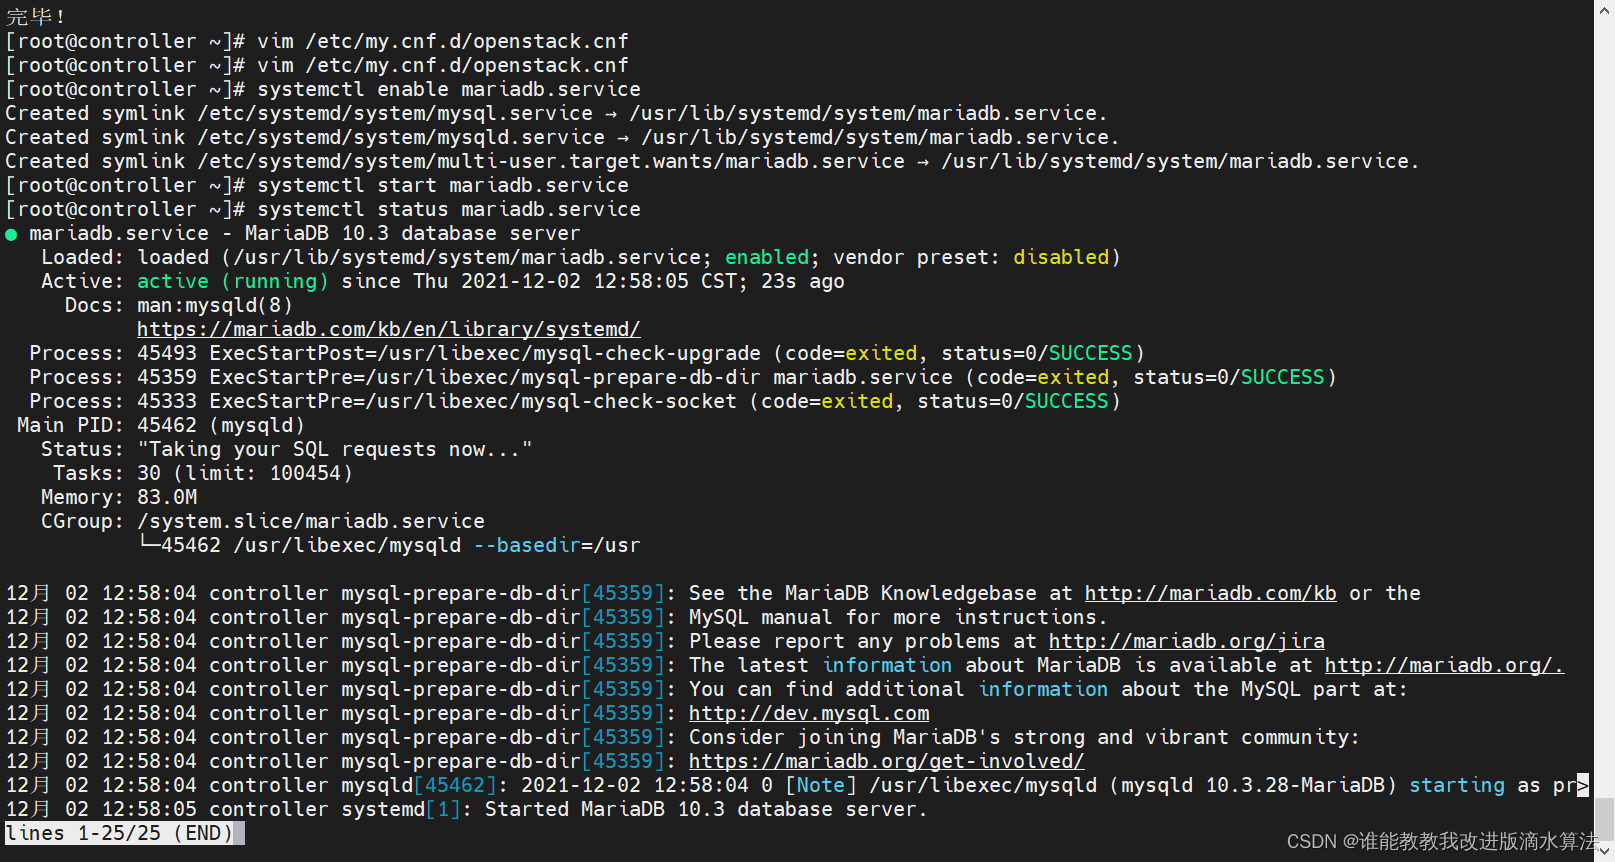Click the scrollbar up arrow
Image resolution: width=1615 pixels, height=862 pixels.
pyautogui.click(x=1605, y=8)
